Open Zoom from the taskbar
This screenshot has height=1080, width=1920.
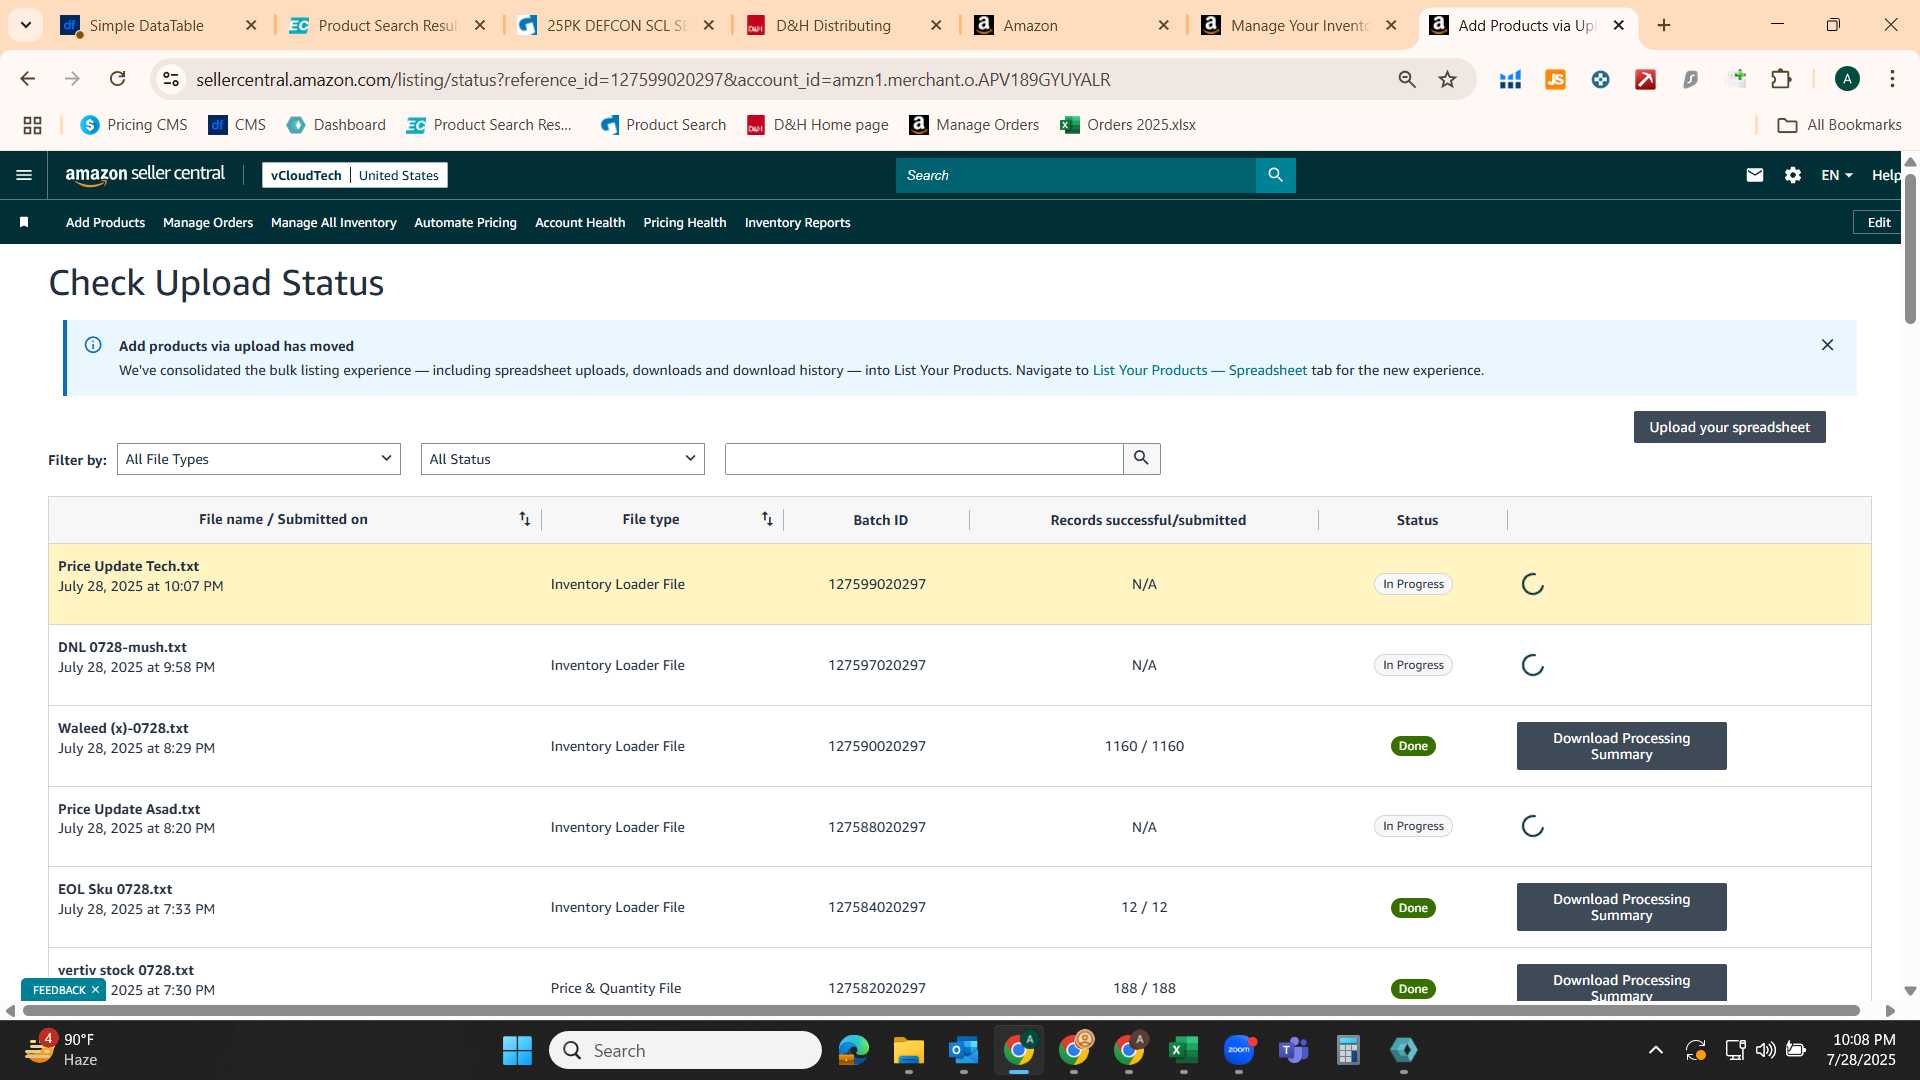coord(1239,1050)
